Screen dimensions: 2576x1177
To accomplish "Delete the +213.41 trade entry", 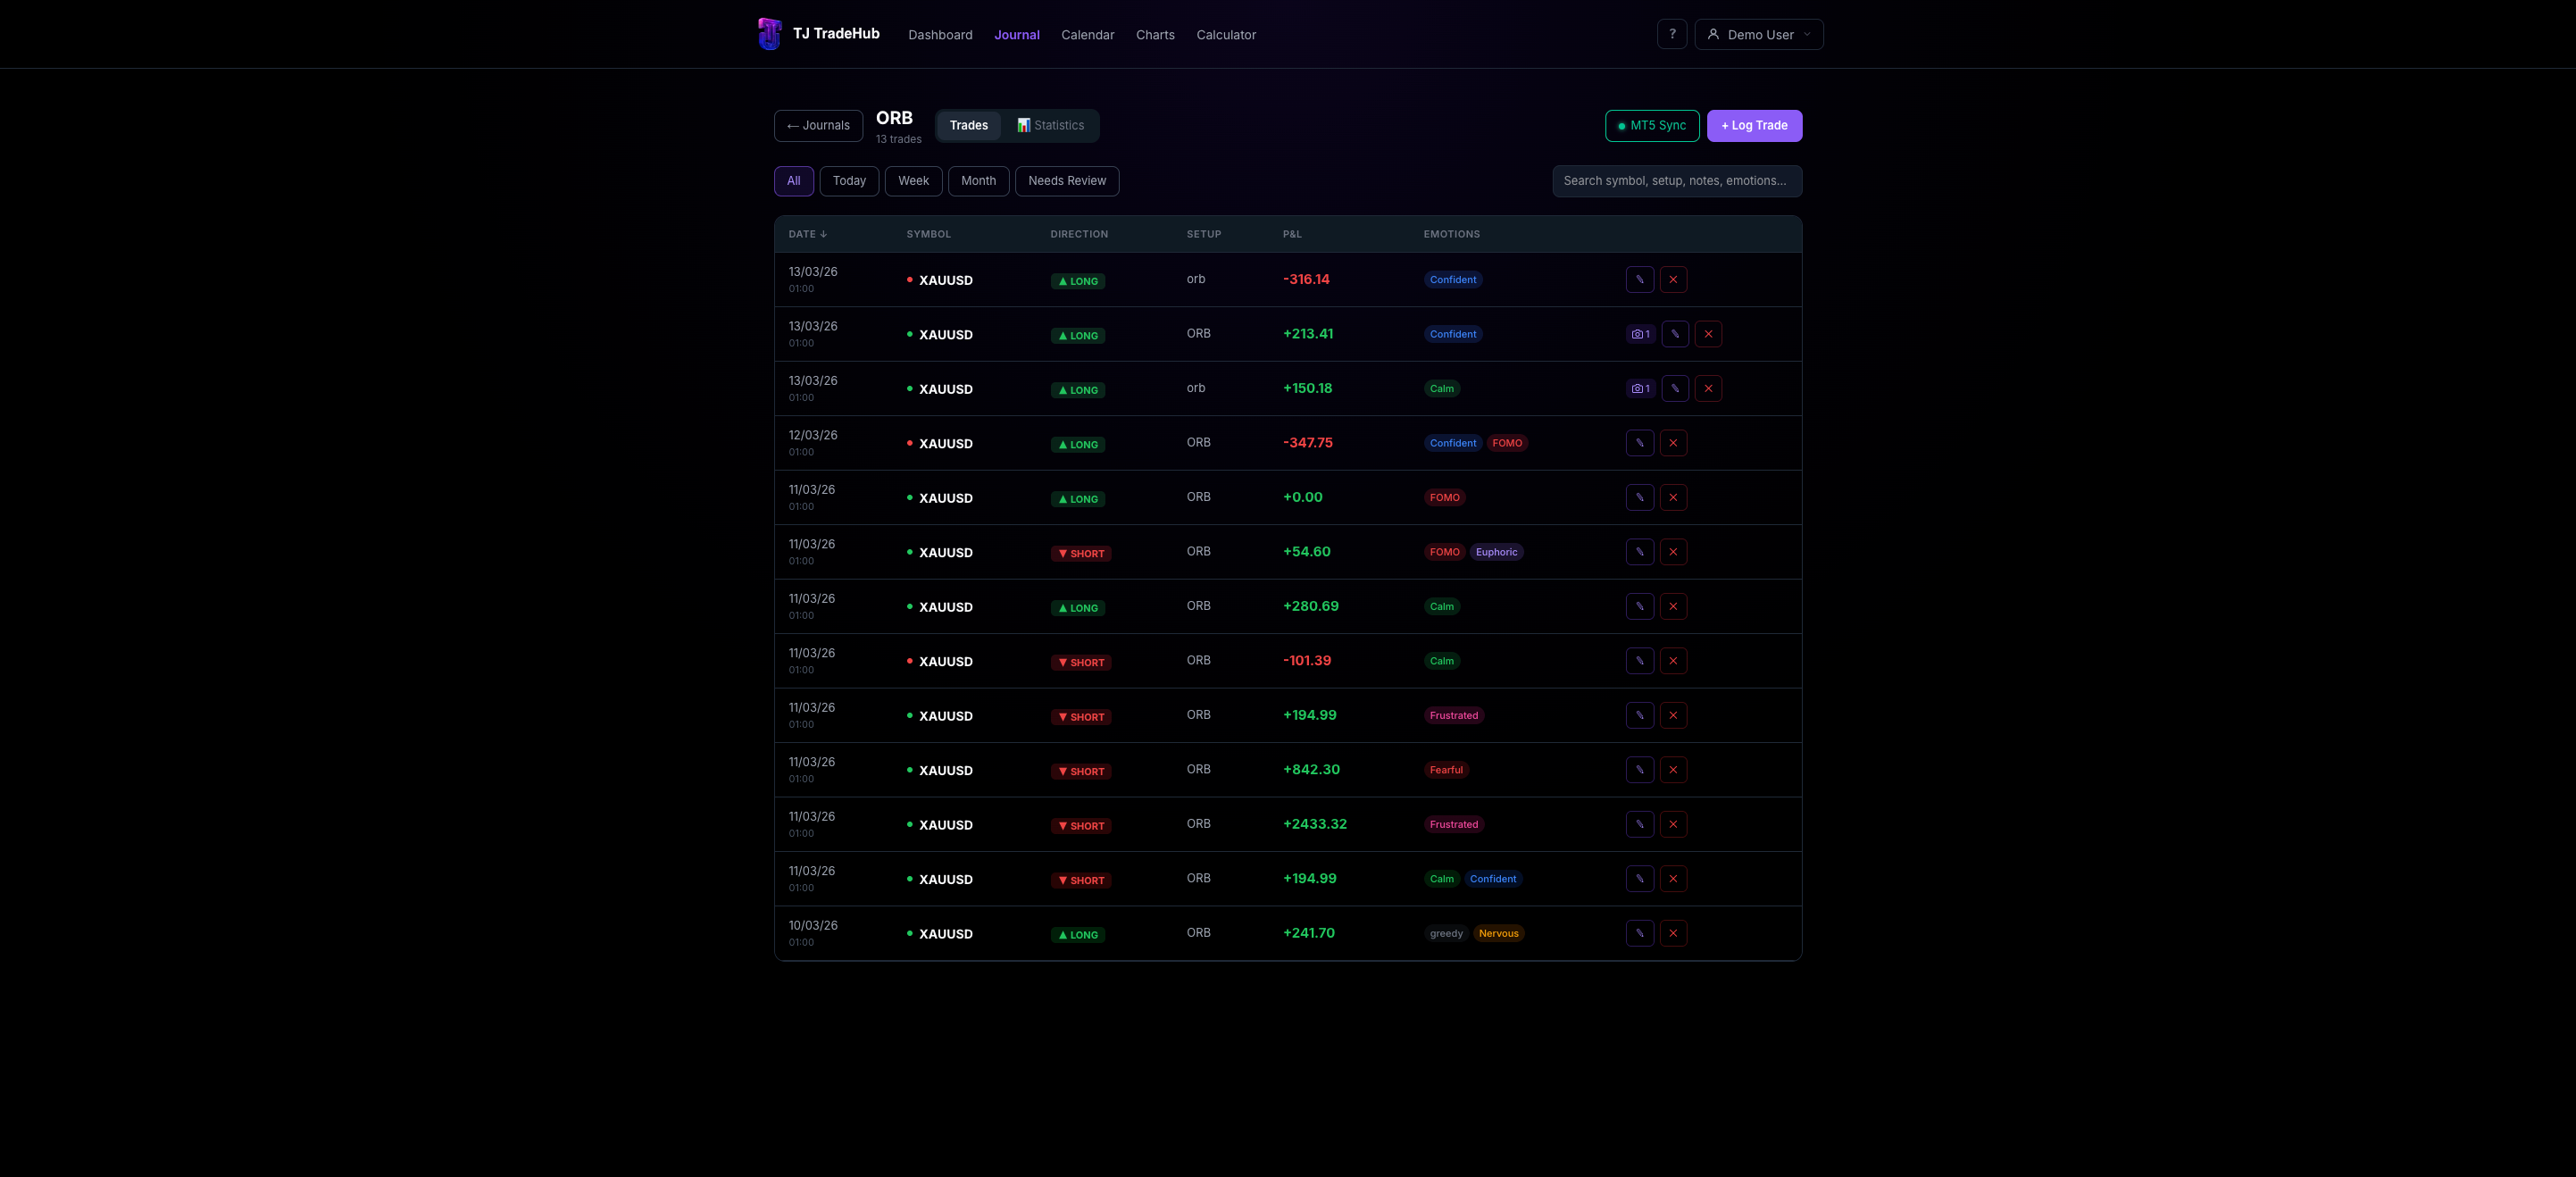I will click(1708, 334).
